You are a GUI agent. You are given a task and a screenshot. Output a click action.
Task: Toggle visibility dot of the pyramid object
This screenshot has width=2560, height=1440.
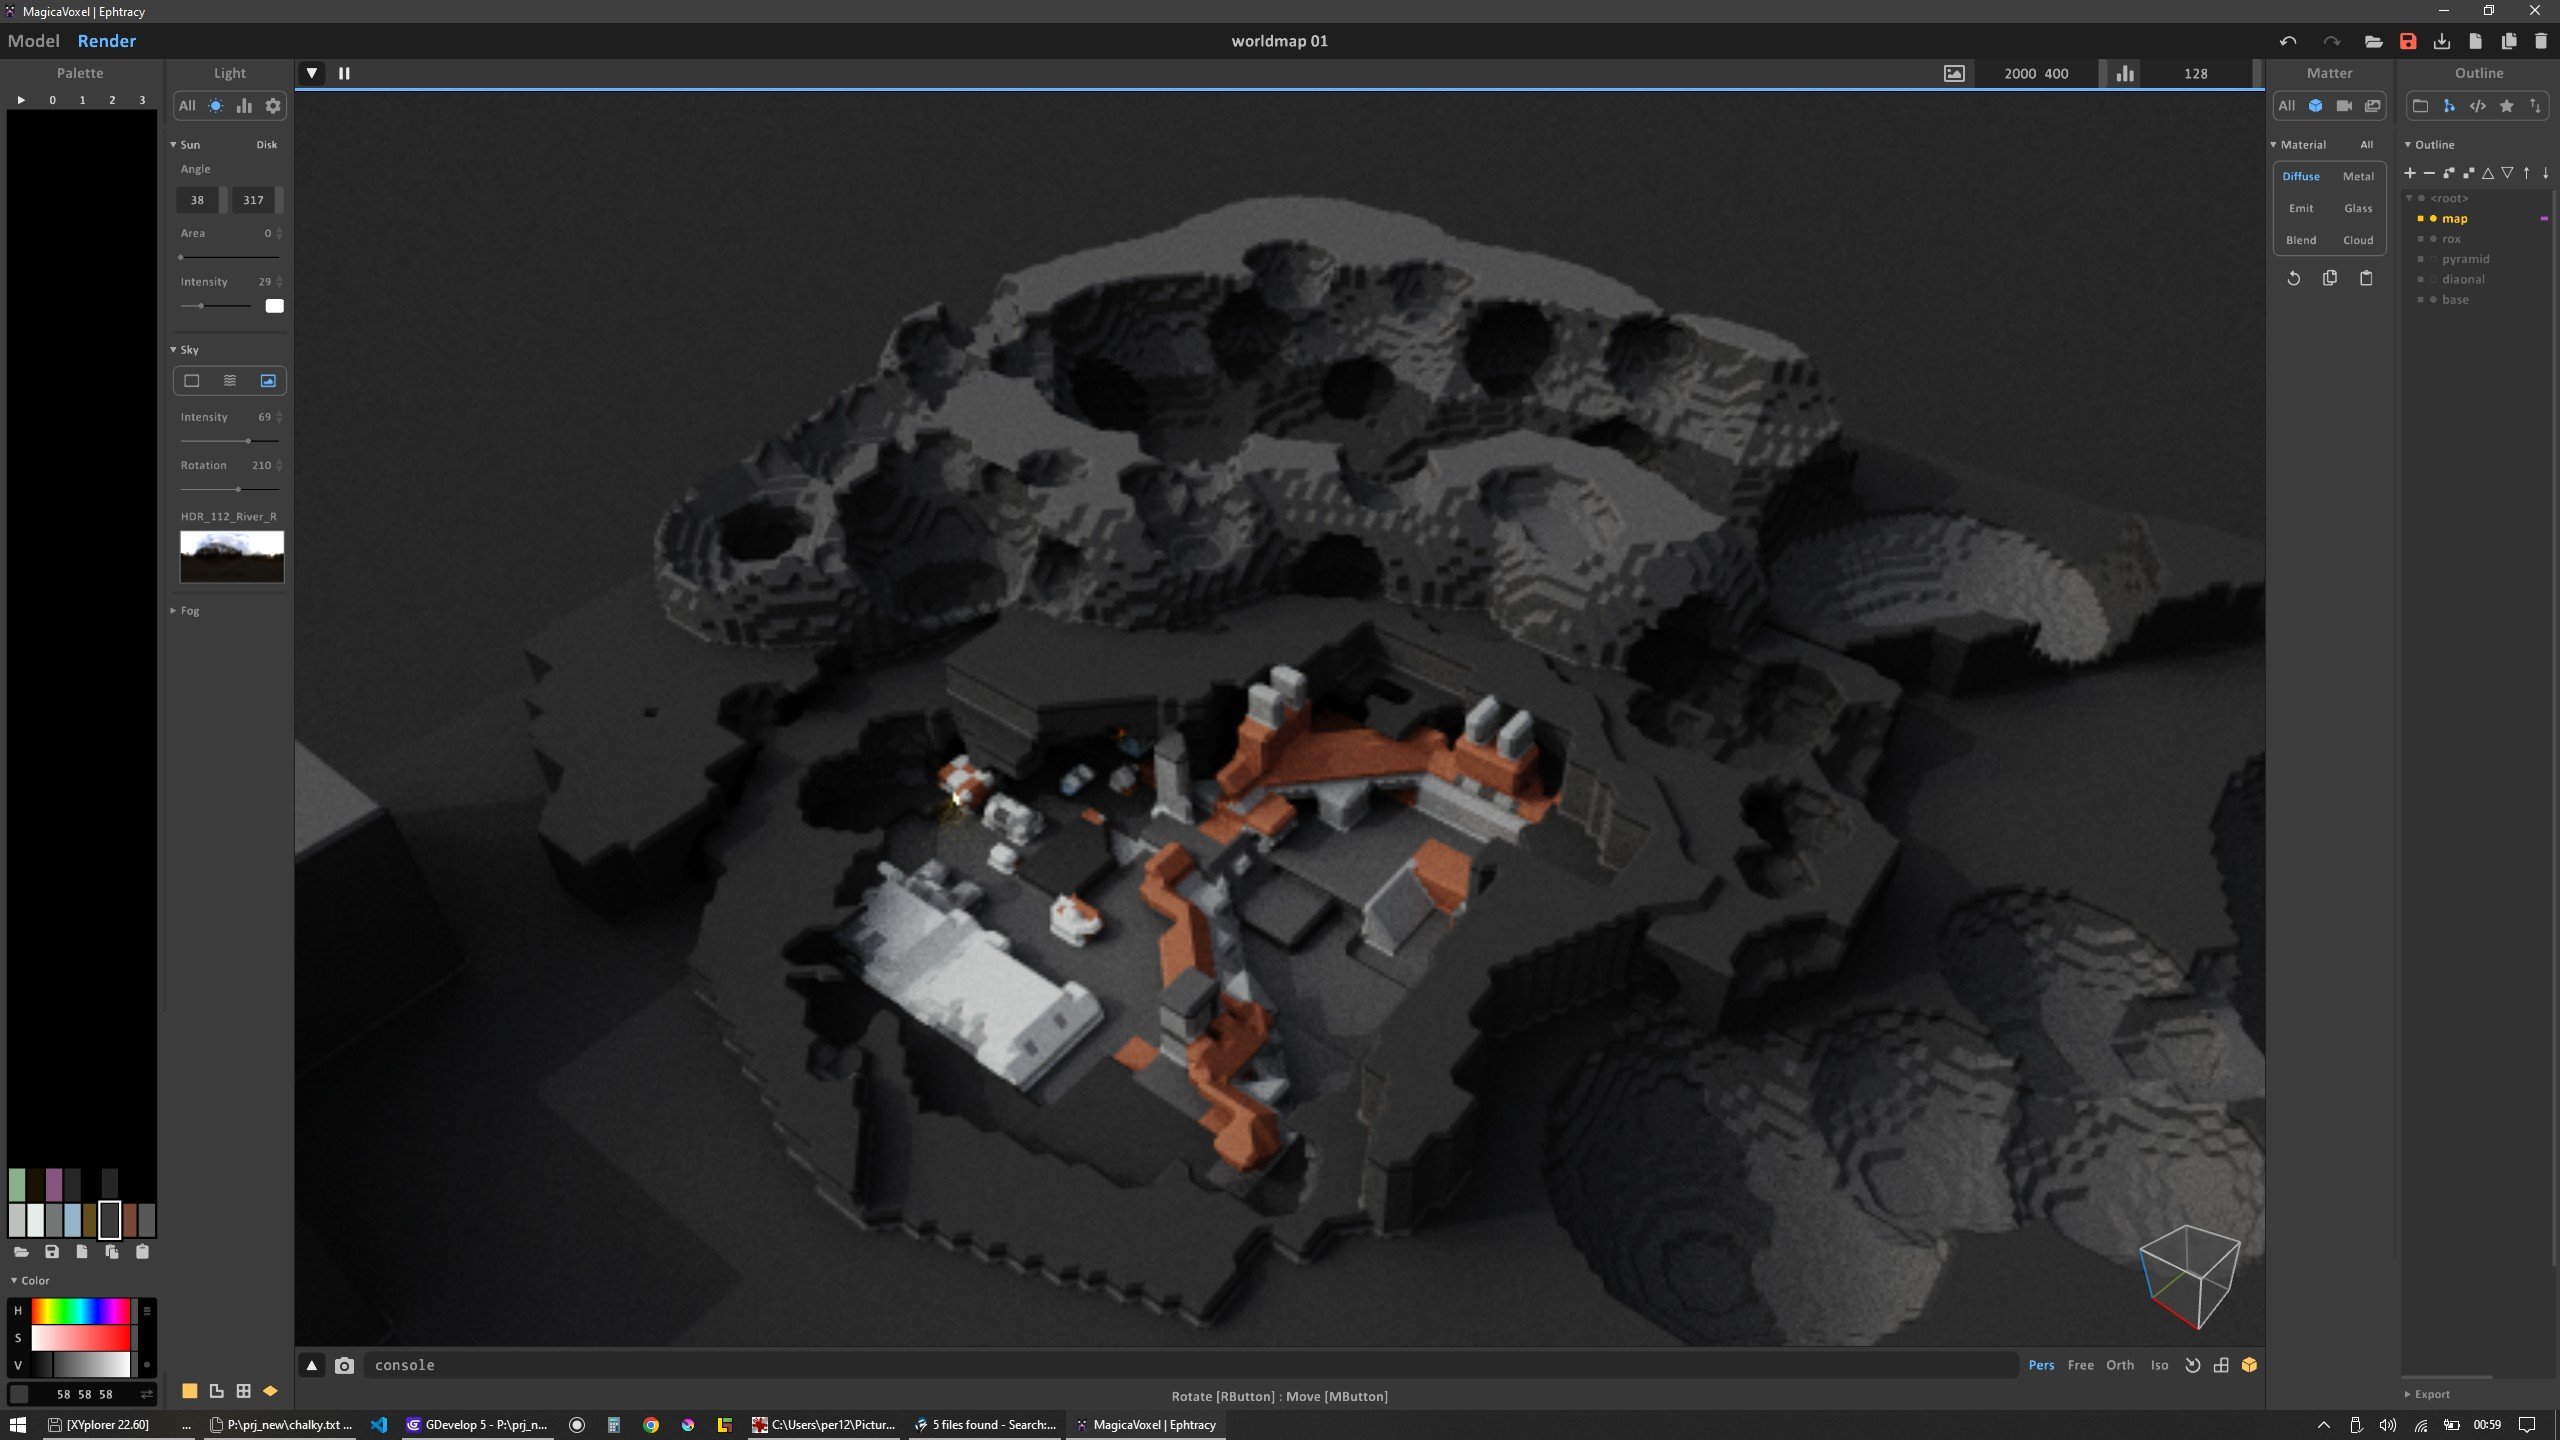pos(2433,259)
